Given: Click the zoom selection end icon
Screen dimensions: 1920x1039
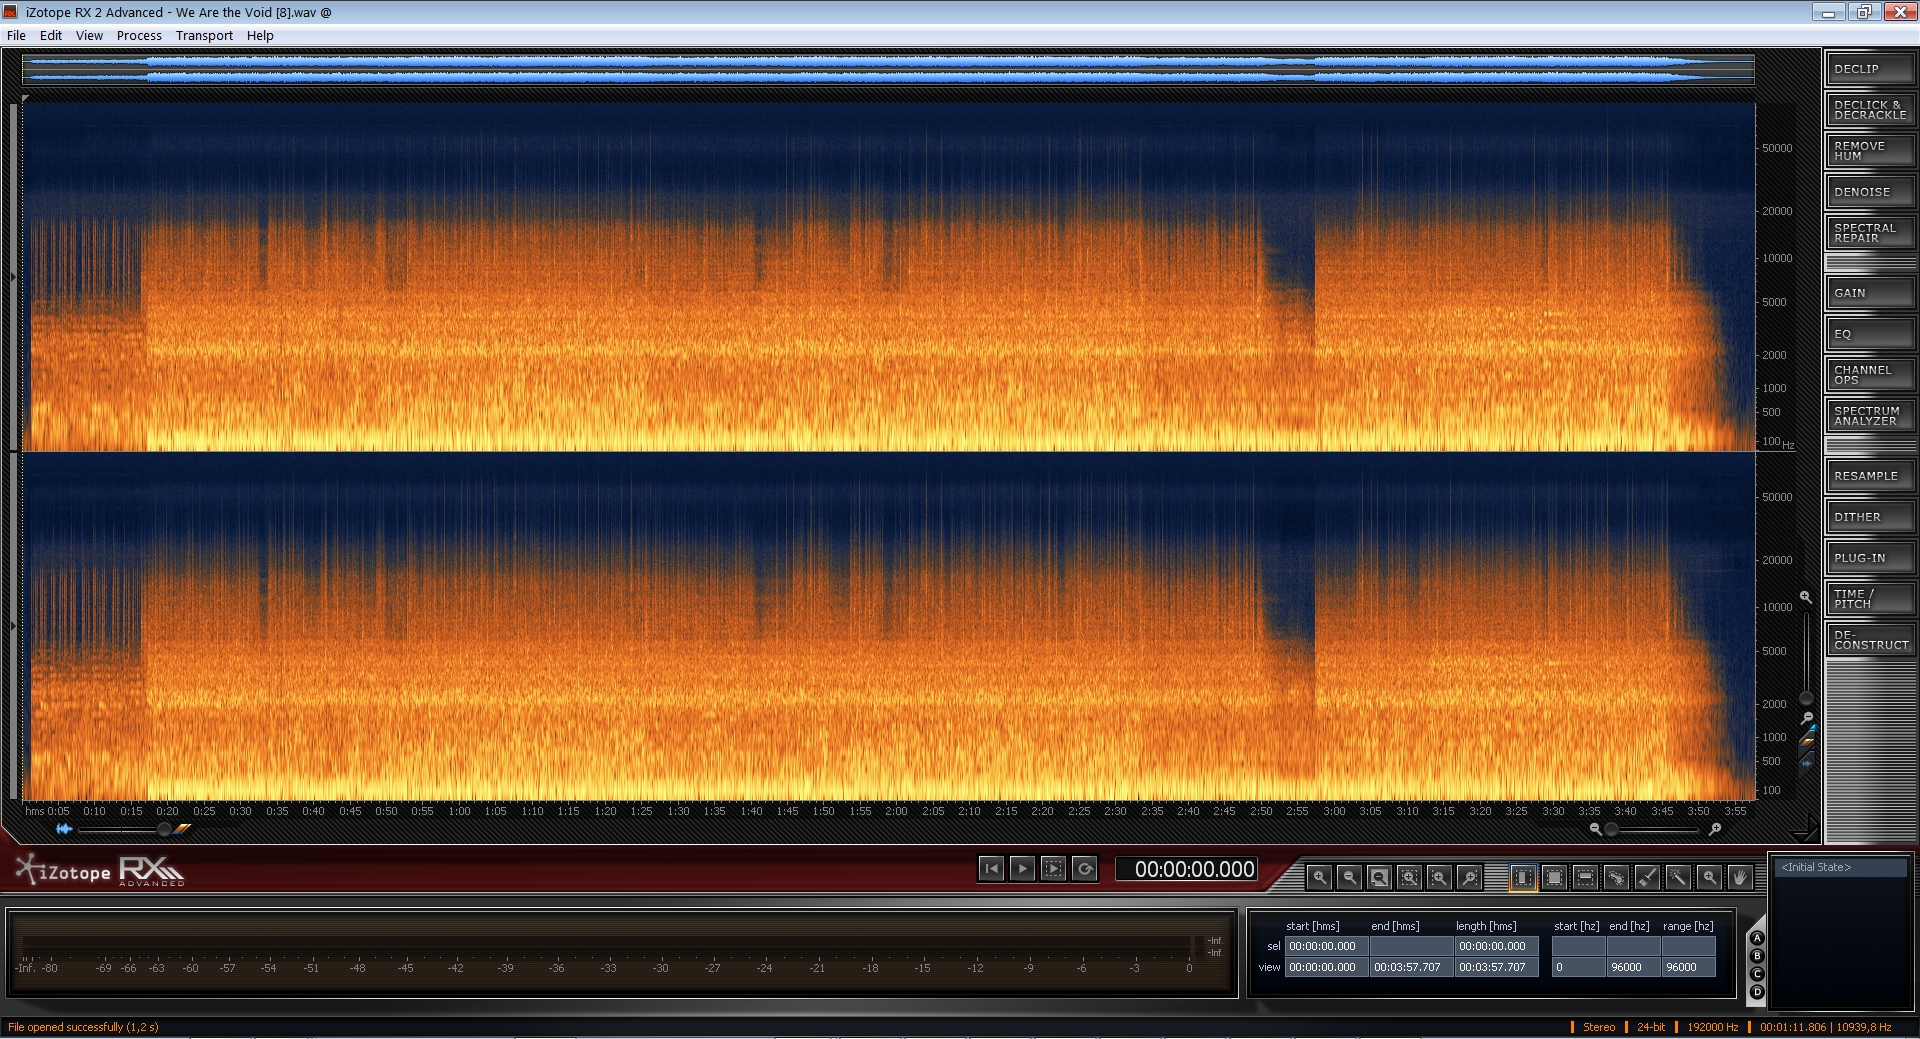Looking at the screenshot, I should [x=1469, y=877].
